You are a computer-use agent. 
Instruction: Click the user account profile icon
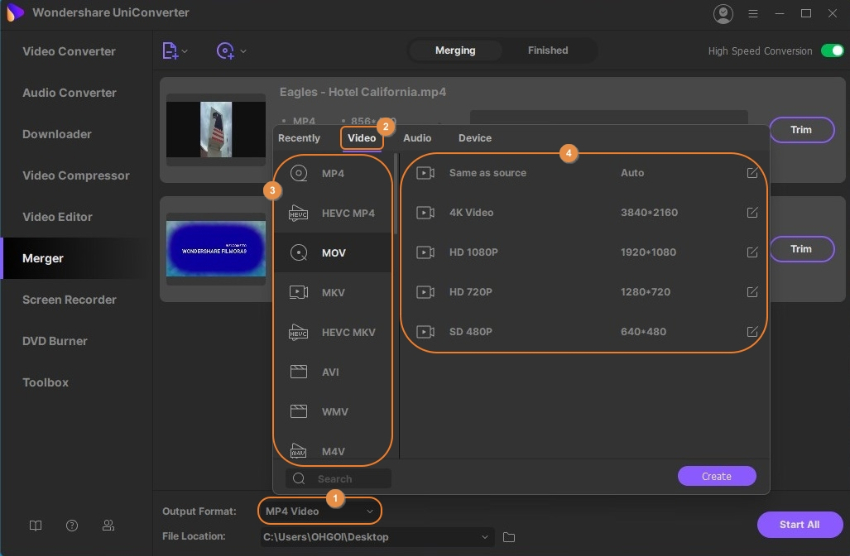(x=723, y=14)
